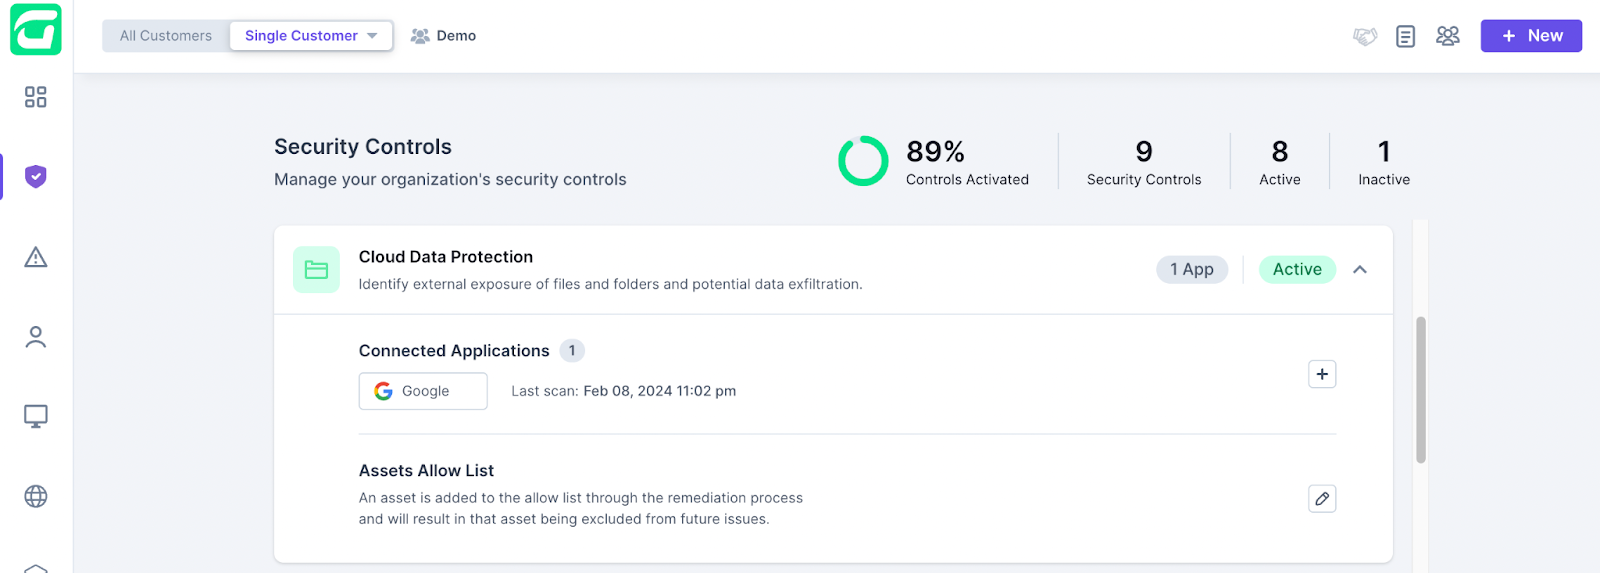1600x573 pixels.
Task: Collapse the Cloud Data Protection section
Action: [1360, 270]
